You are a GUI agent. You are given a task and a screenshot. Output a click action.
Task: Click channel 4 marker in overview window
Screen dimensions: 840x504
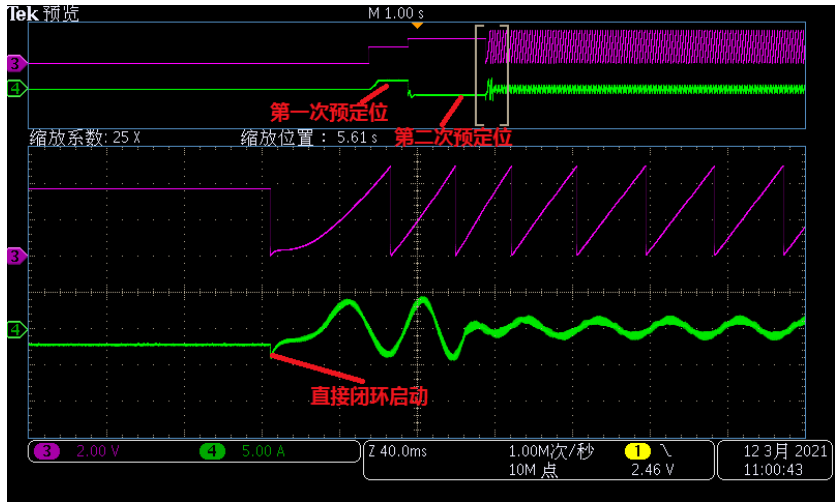15,89
